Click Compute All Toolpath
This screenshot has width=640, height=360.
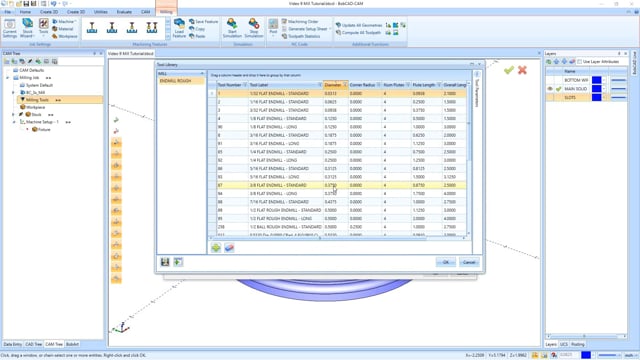(x=358, y=32)
